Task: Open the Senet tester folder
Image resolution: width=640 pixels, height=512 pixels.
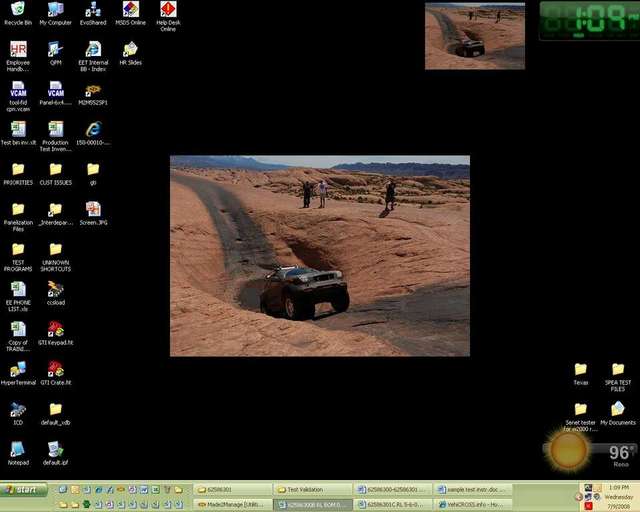Action: tap(580, 416)
